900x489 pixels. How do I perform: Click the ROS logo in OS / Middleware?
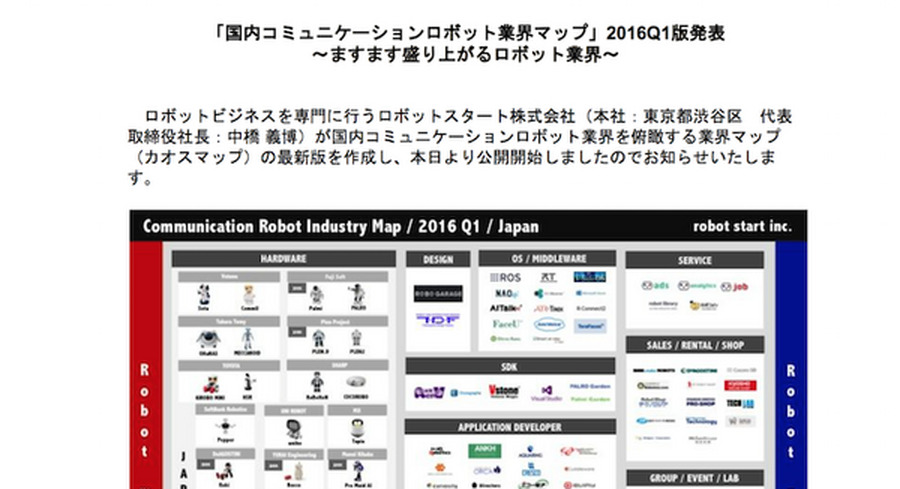coord(504,277)
